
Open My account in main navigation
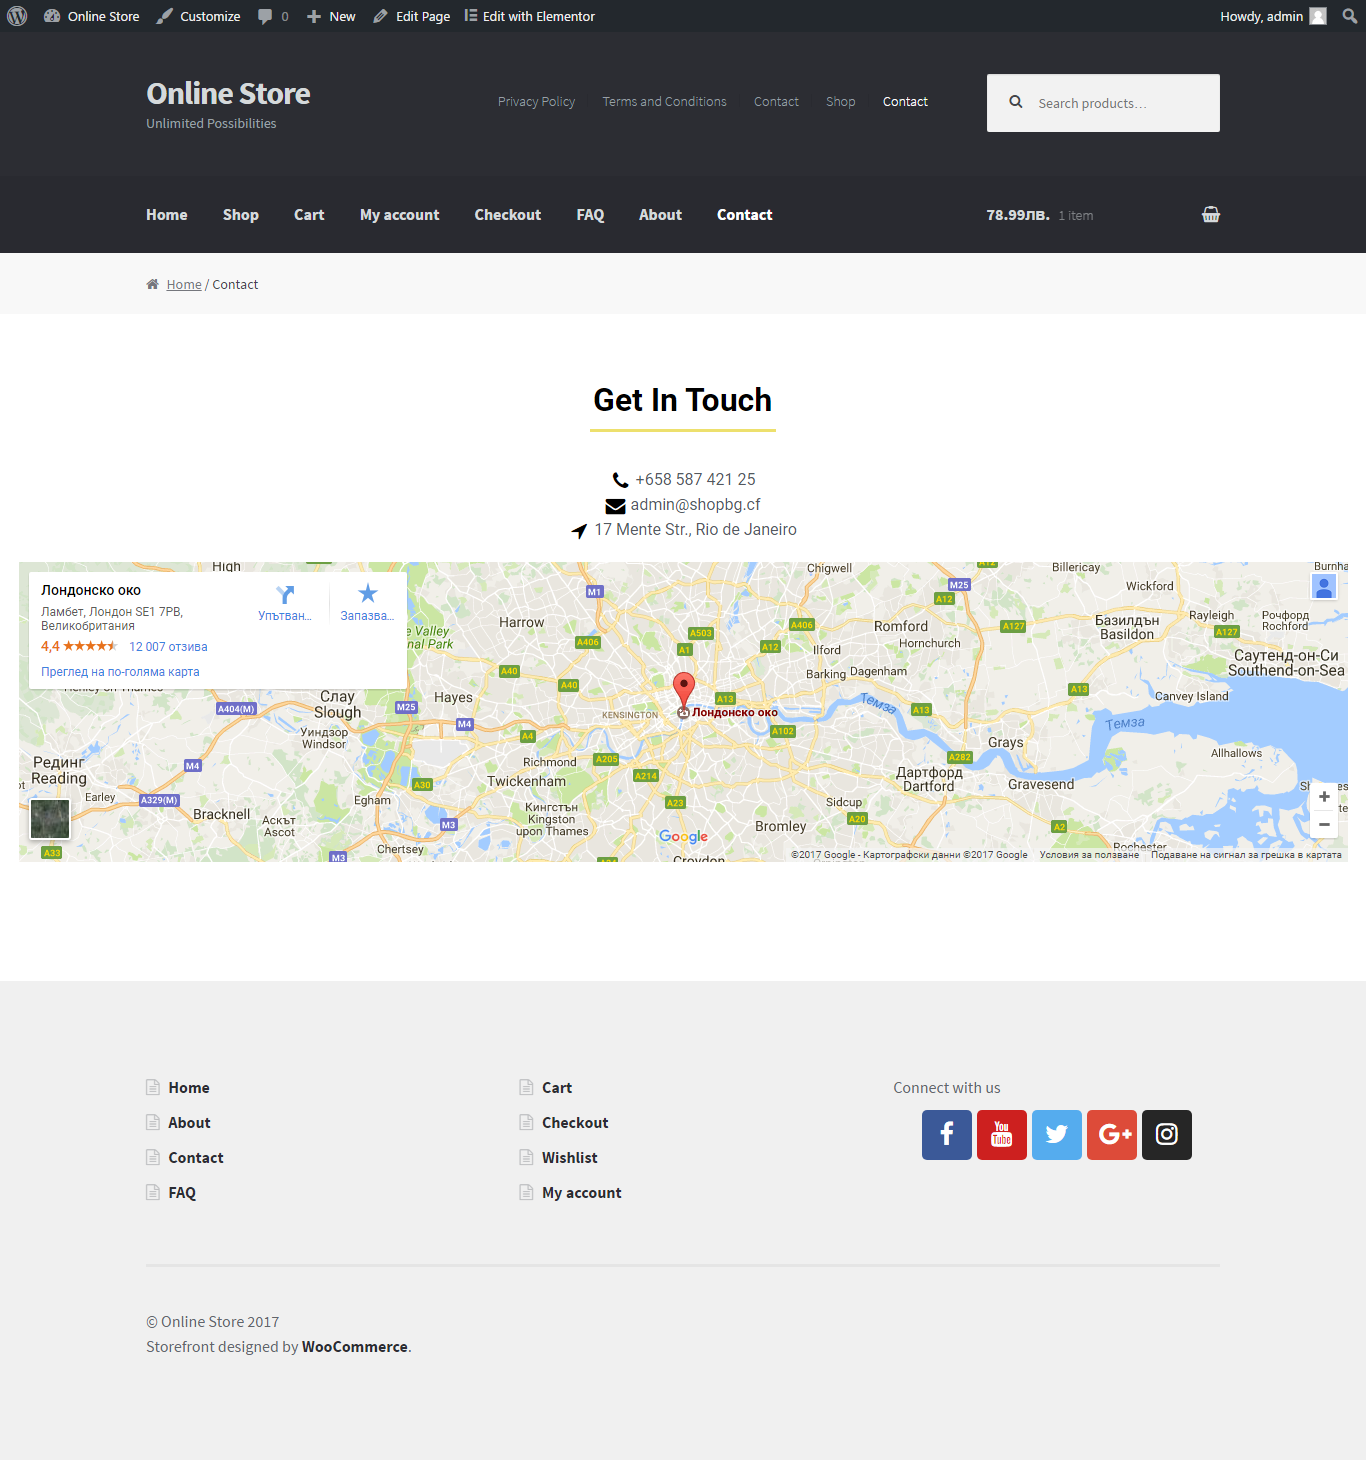coord(399,215)
